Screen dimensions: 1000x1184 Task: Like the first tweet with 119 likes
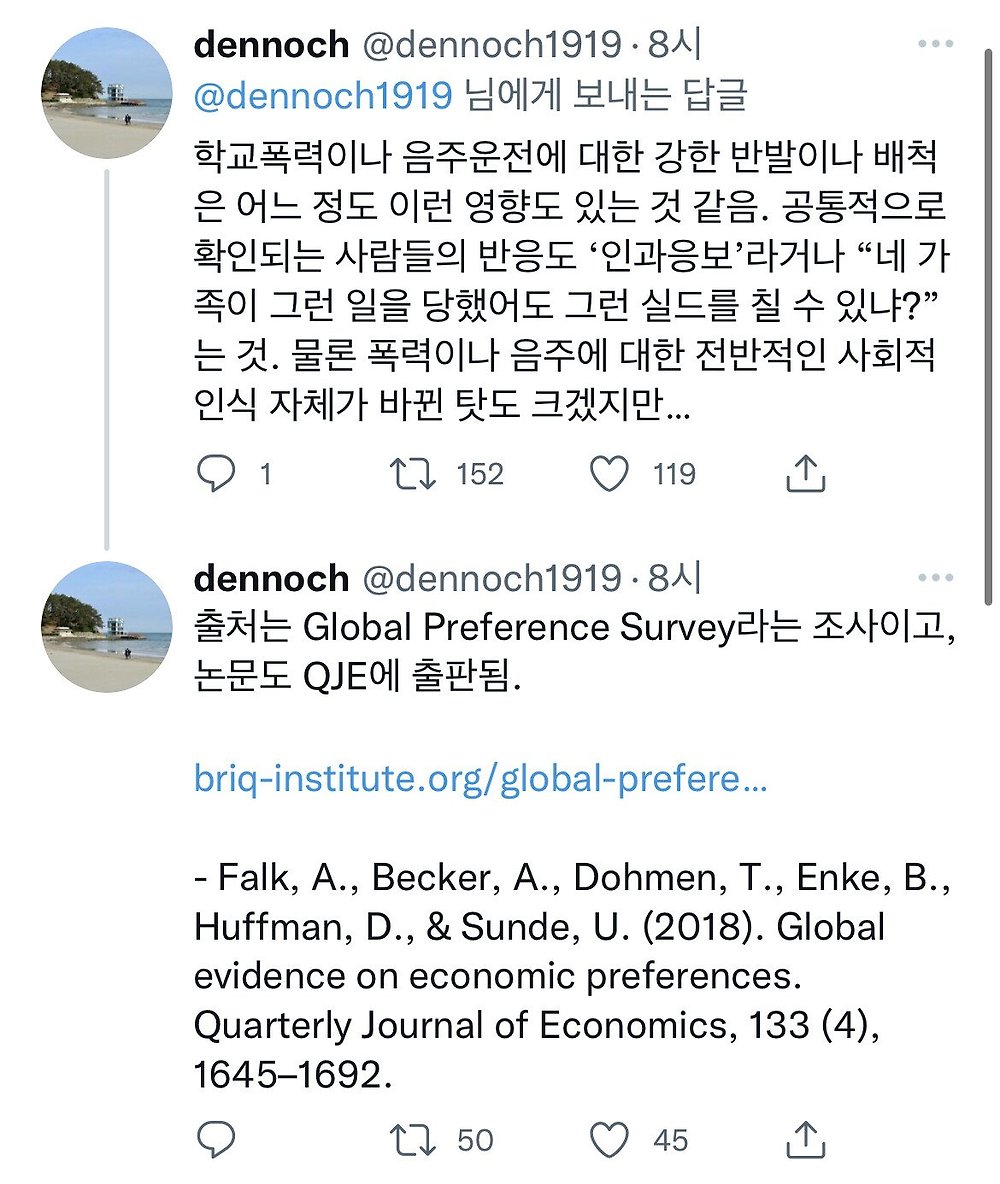pyautogui.click(x=609, y=473)
